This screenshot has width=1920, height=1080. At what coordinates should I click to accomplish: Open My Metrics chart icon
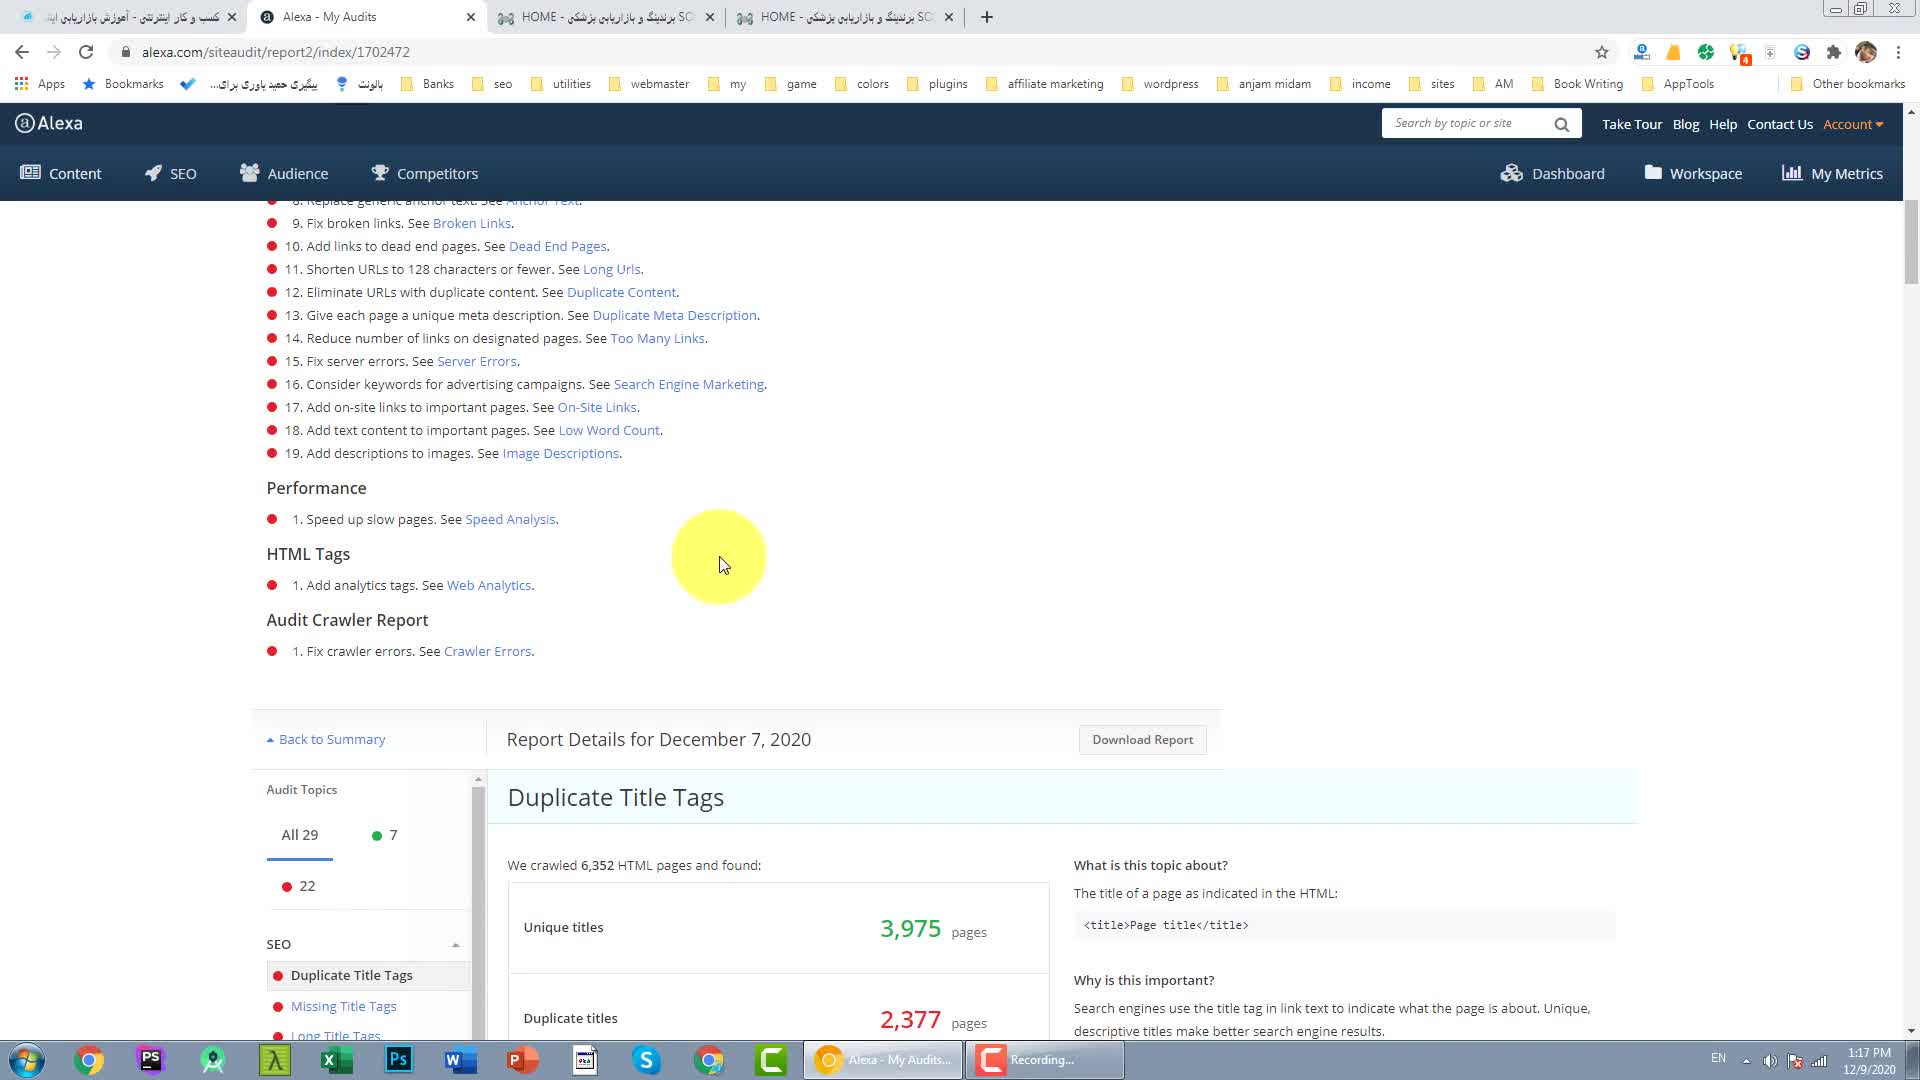(x=1791, y=173)
